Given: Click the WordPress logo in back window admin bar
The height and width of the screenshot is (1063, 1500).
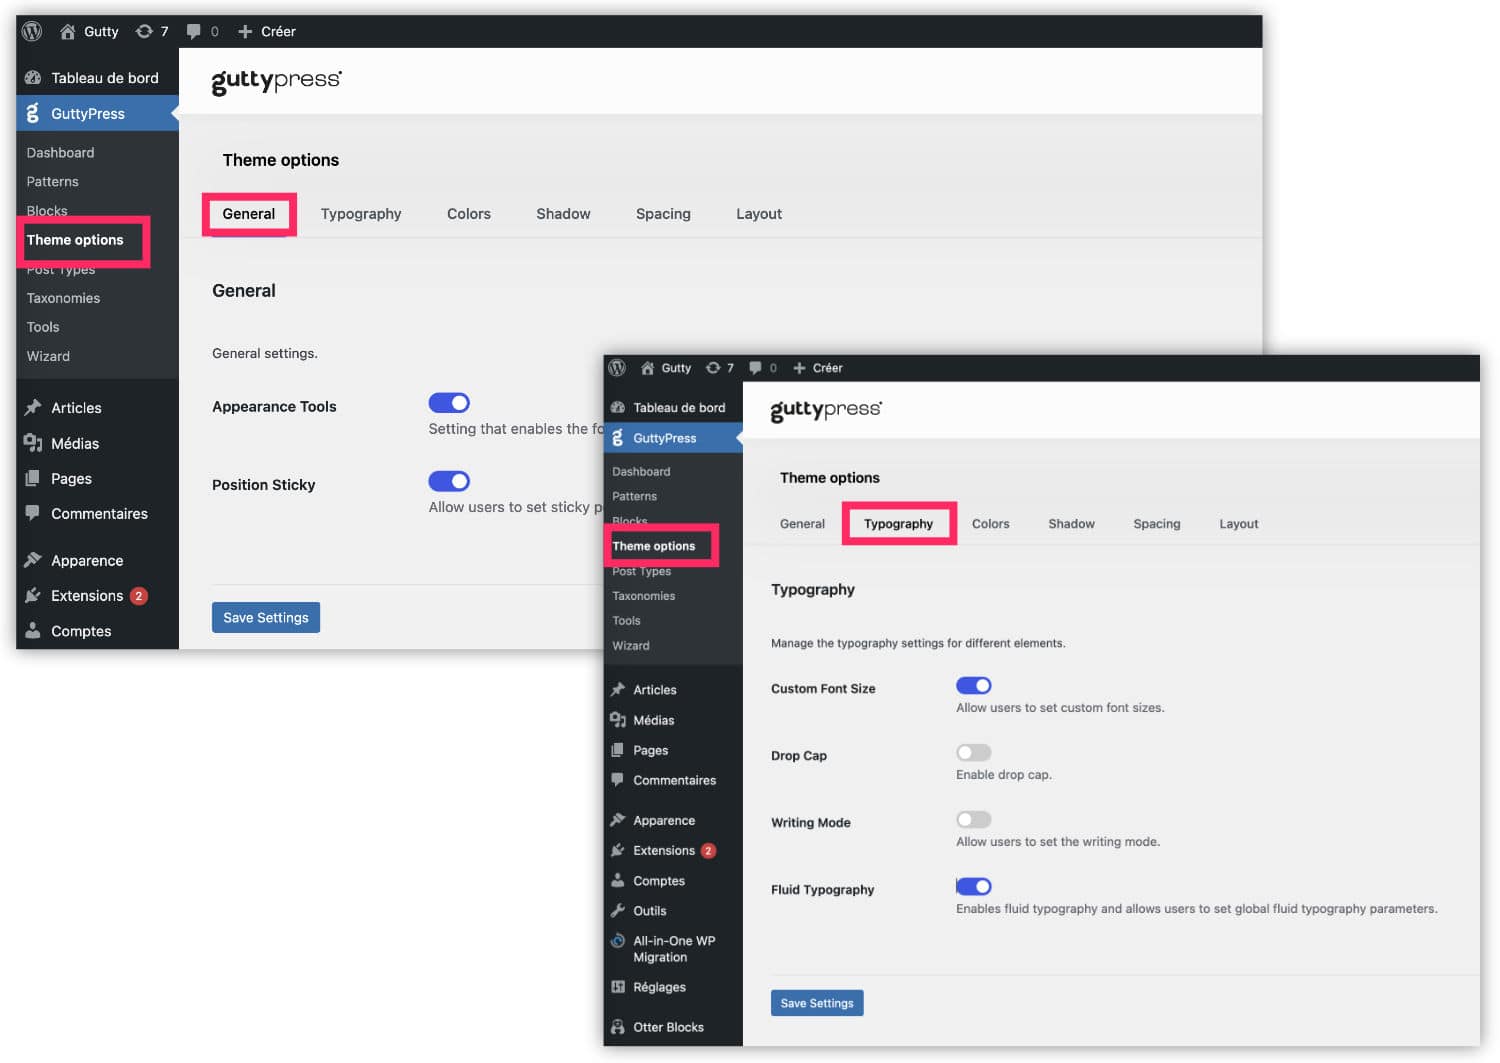Looking at the screenshot, I should 32,31.
